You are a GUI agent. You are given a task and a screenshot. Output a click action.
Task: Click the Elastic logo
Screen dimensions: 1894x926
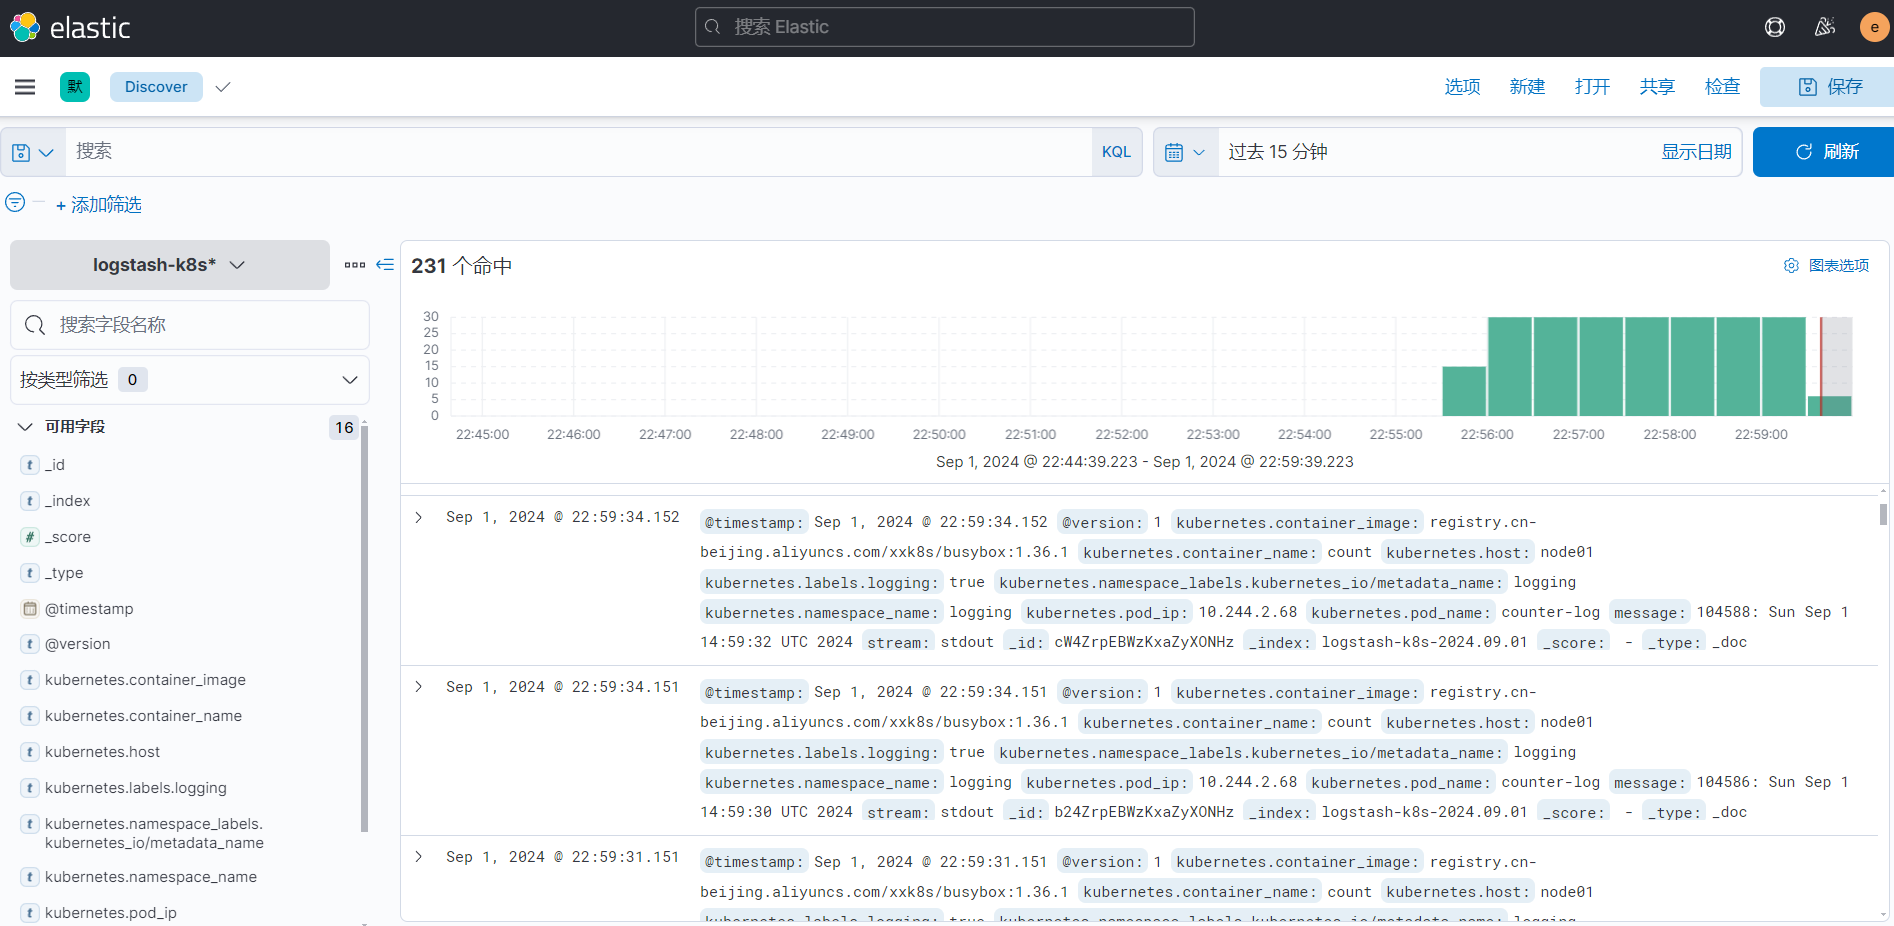click(70, 27)
